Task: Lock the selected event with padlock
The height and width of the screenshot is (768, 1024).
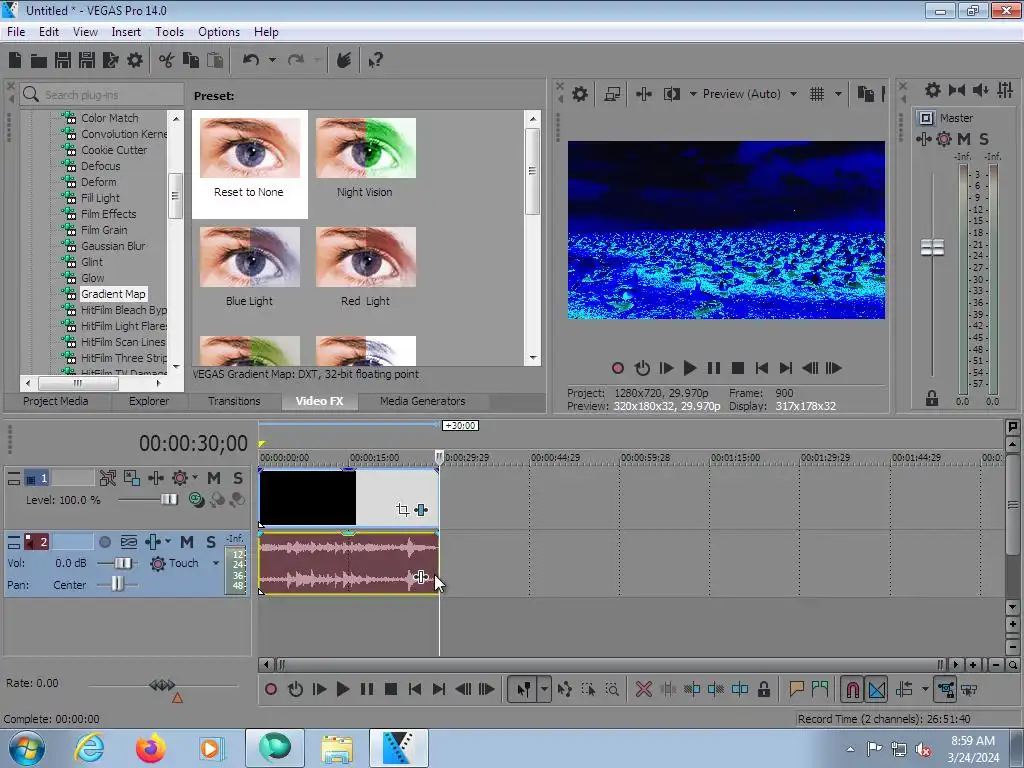Action: tap(763, 689)
